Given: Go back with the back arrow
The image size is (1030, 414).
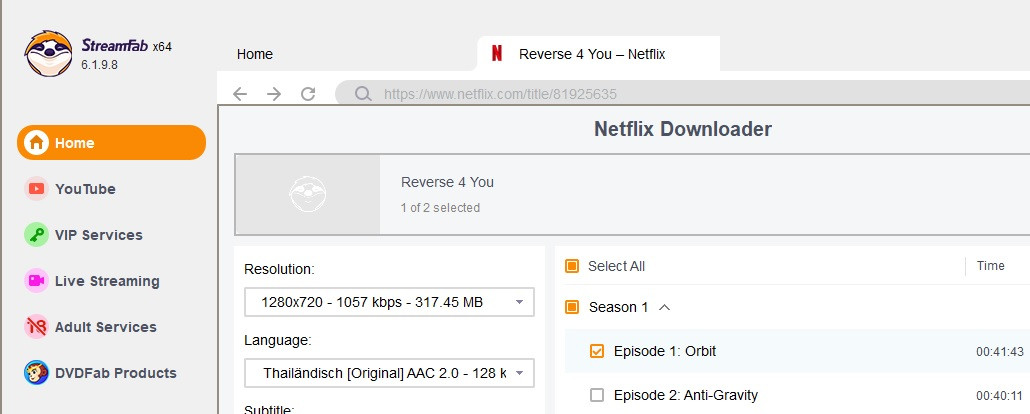Looking at the screenshot, I should (x=240, y=94).
